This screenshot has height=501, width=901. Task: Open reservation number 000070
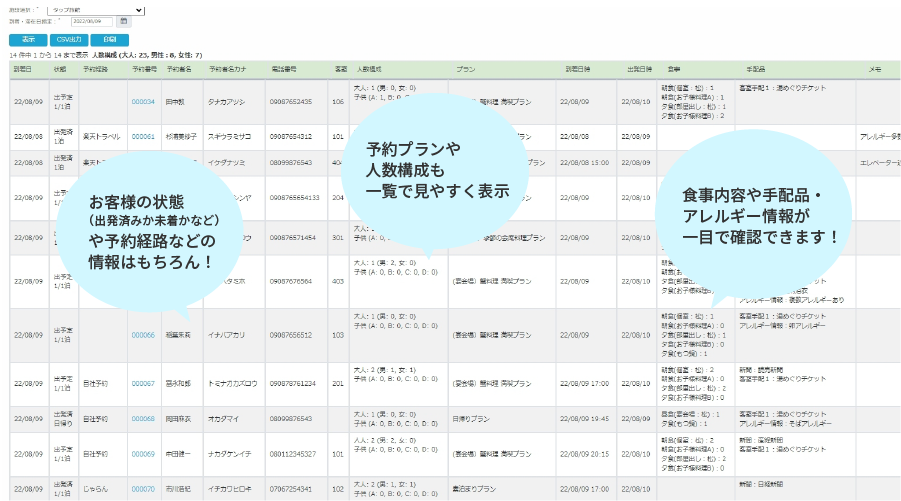pos(143,489)
